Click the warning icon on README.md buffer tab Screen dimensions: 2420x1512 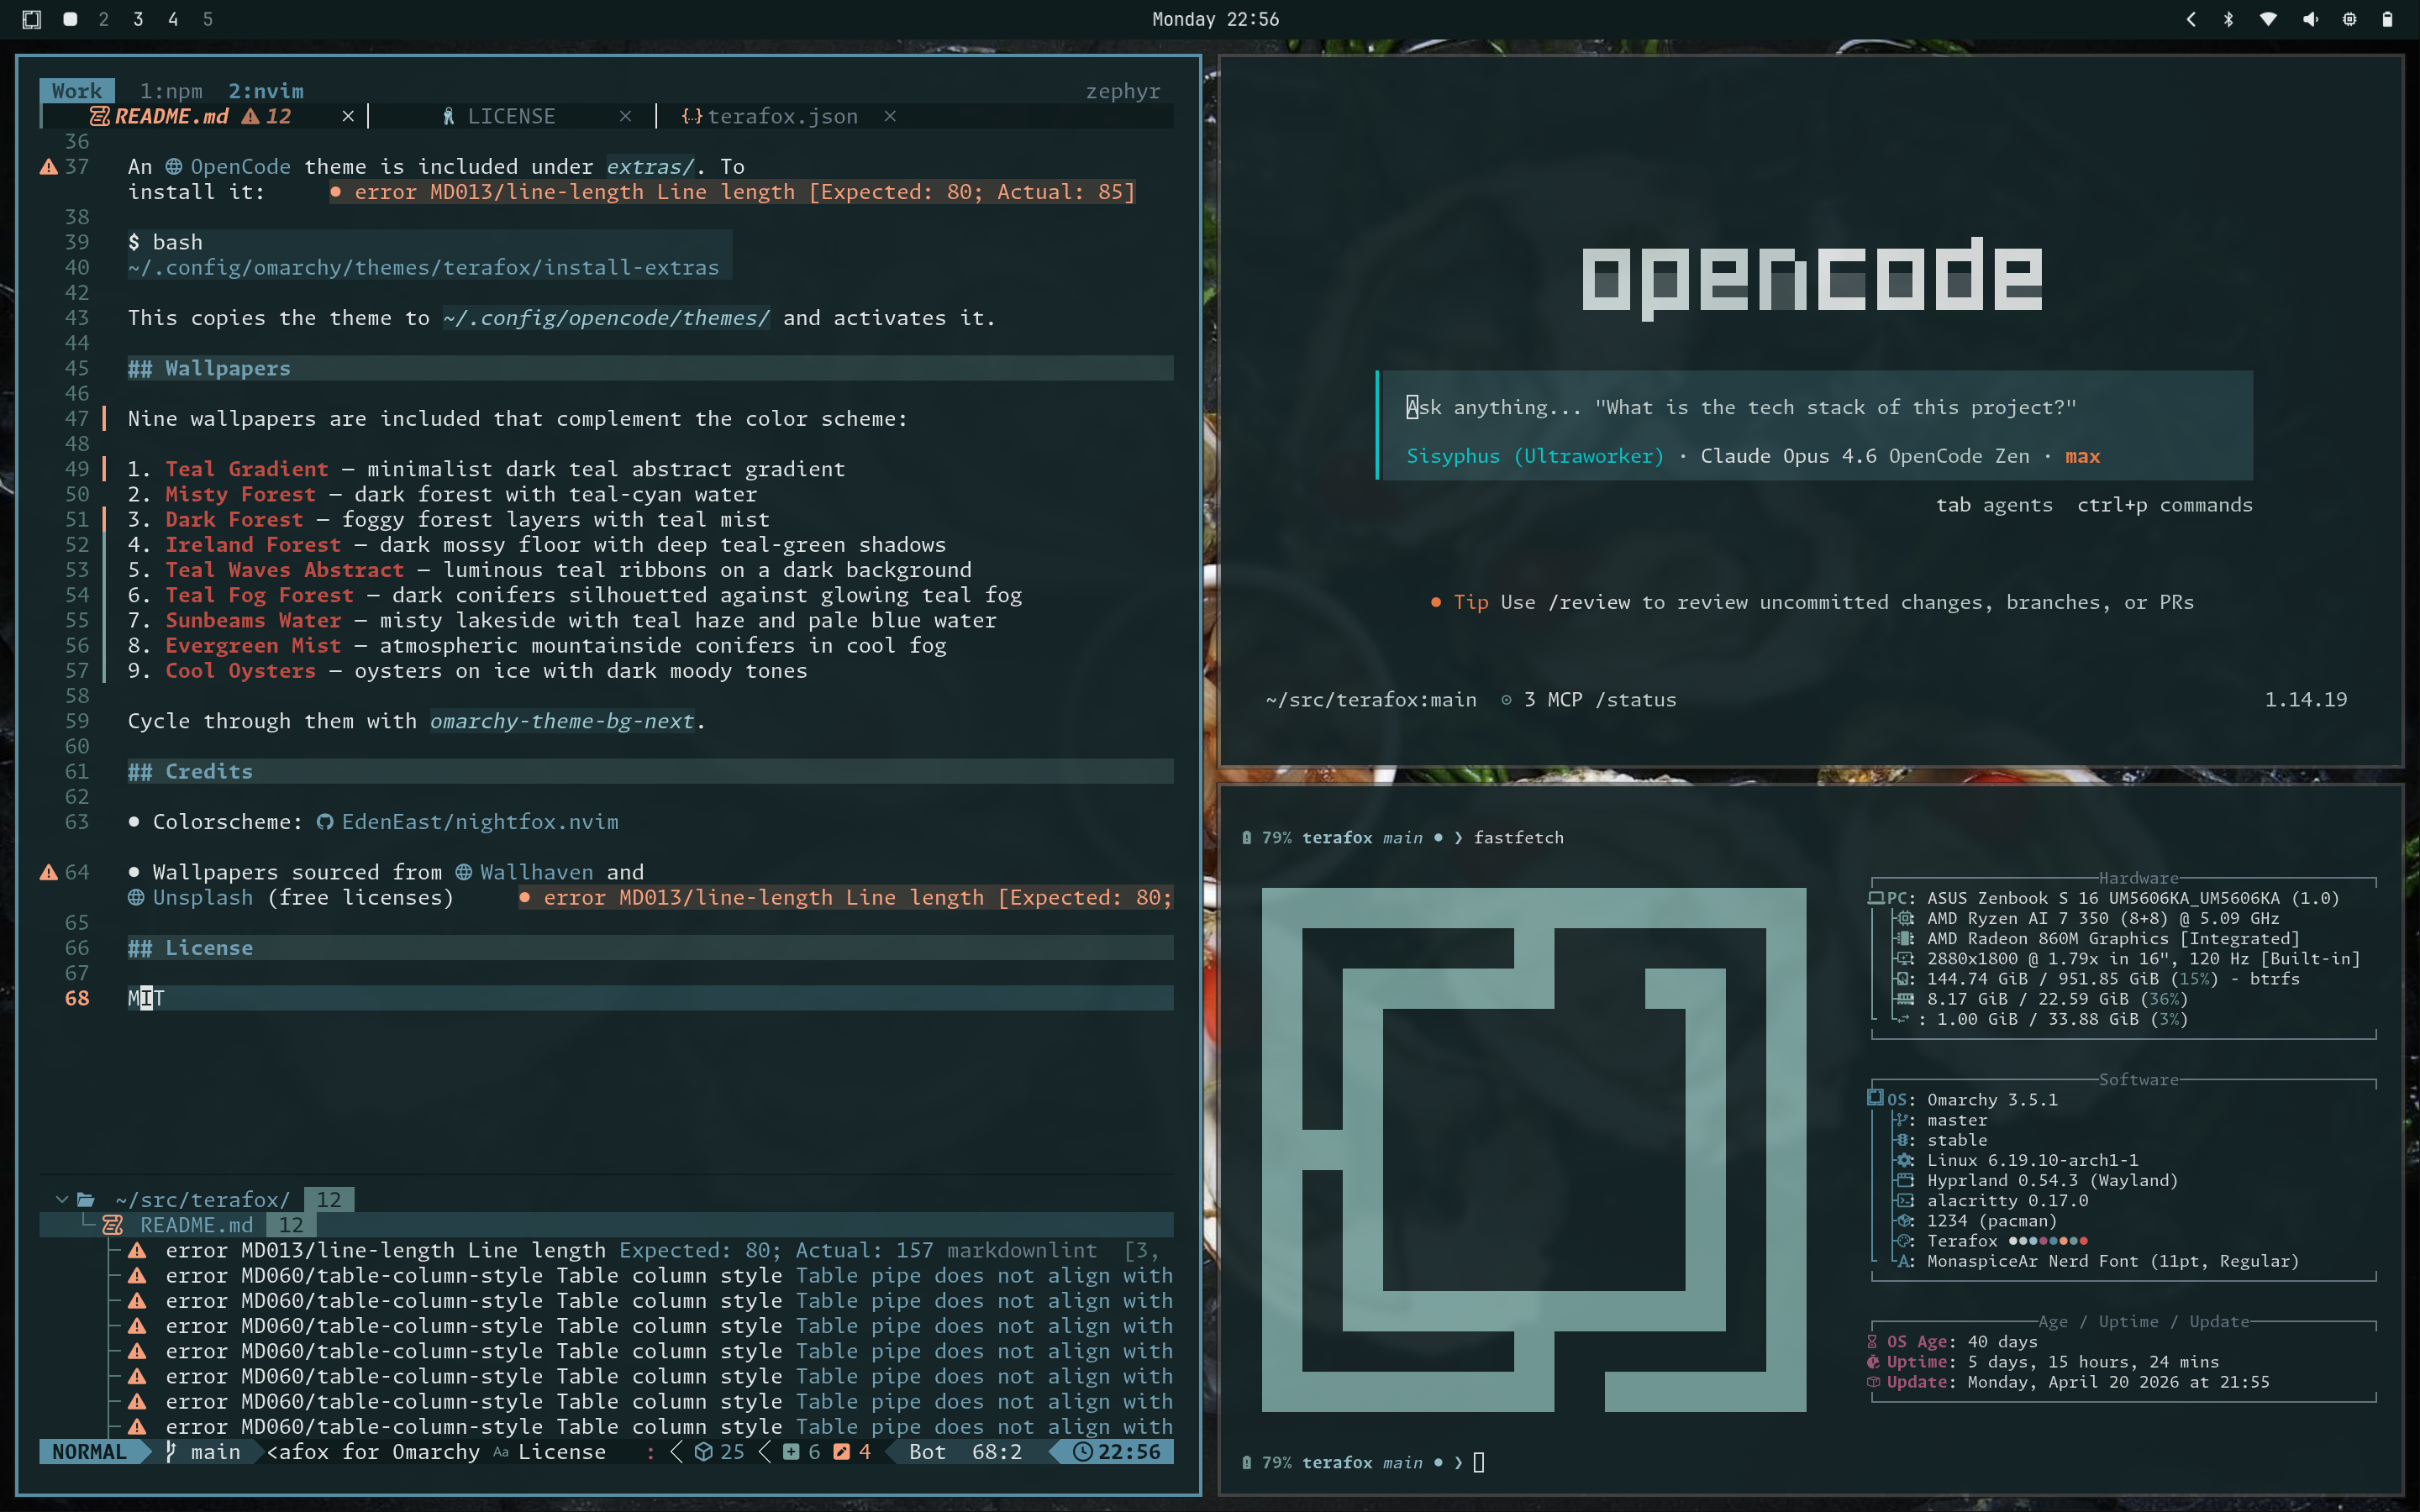(x=250, y=116)
